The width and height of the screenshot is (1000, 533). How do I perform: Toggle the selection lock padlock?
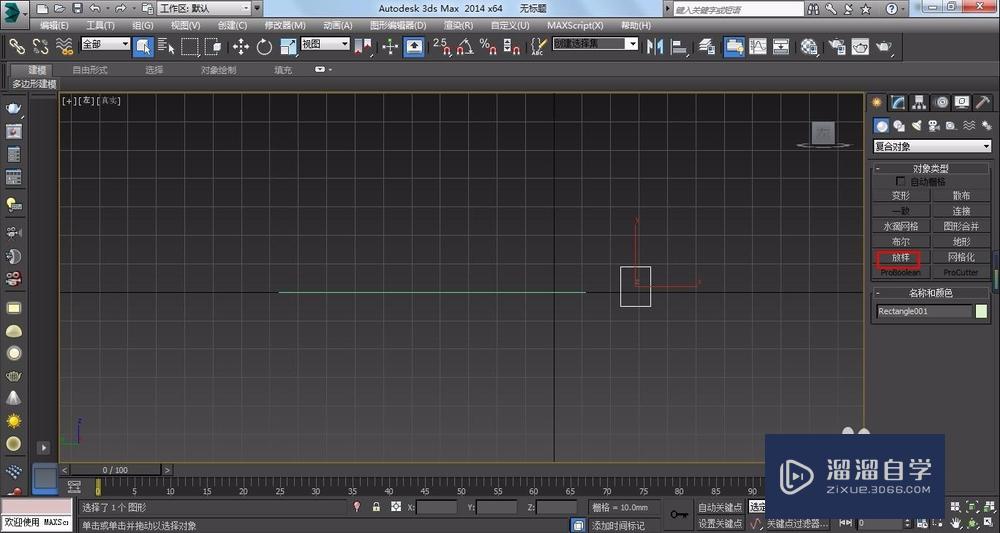point(376,508)
